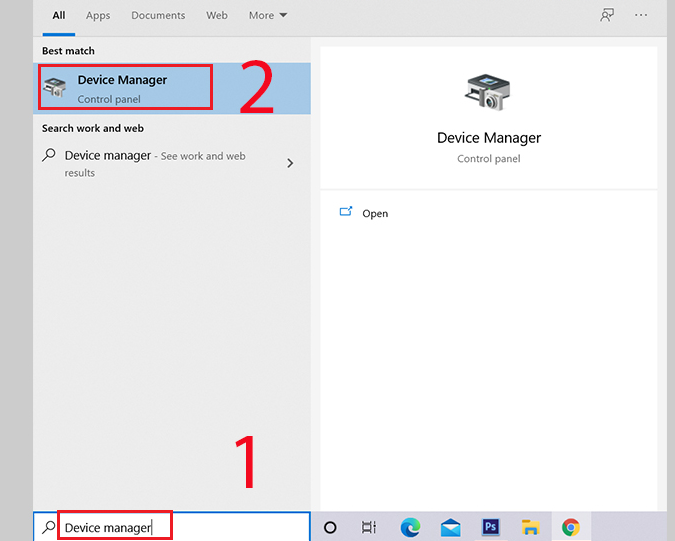This screenshot has height=541, width=675.
Task: Open Cortana from the taskbar circle
Action: (330, 527)
